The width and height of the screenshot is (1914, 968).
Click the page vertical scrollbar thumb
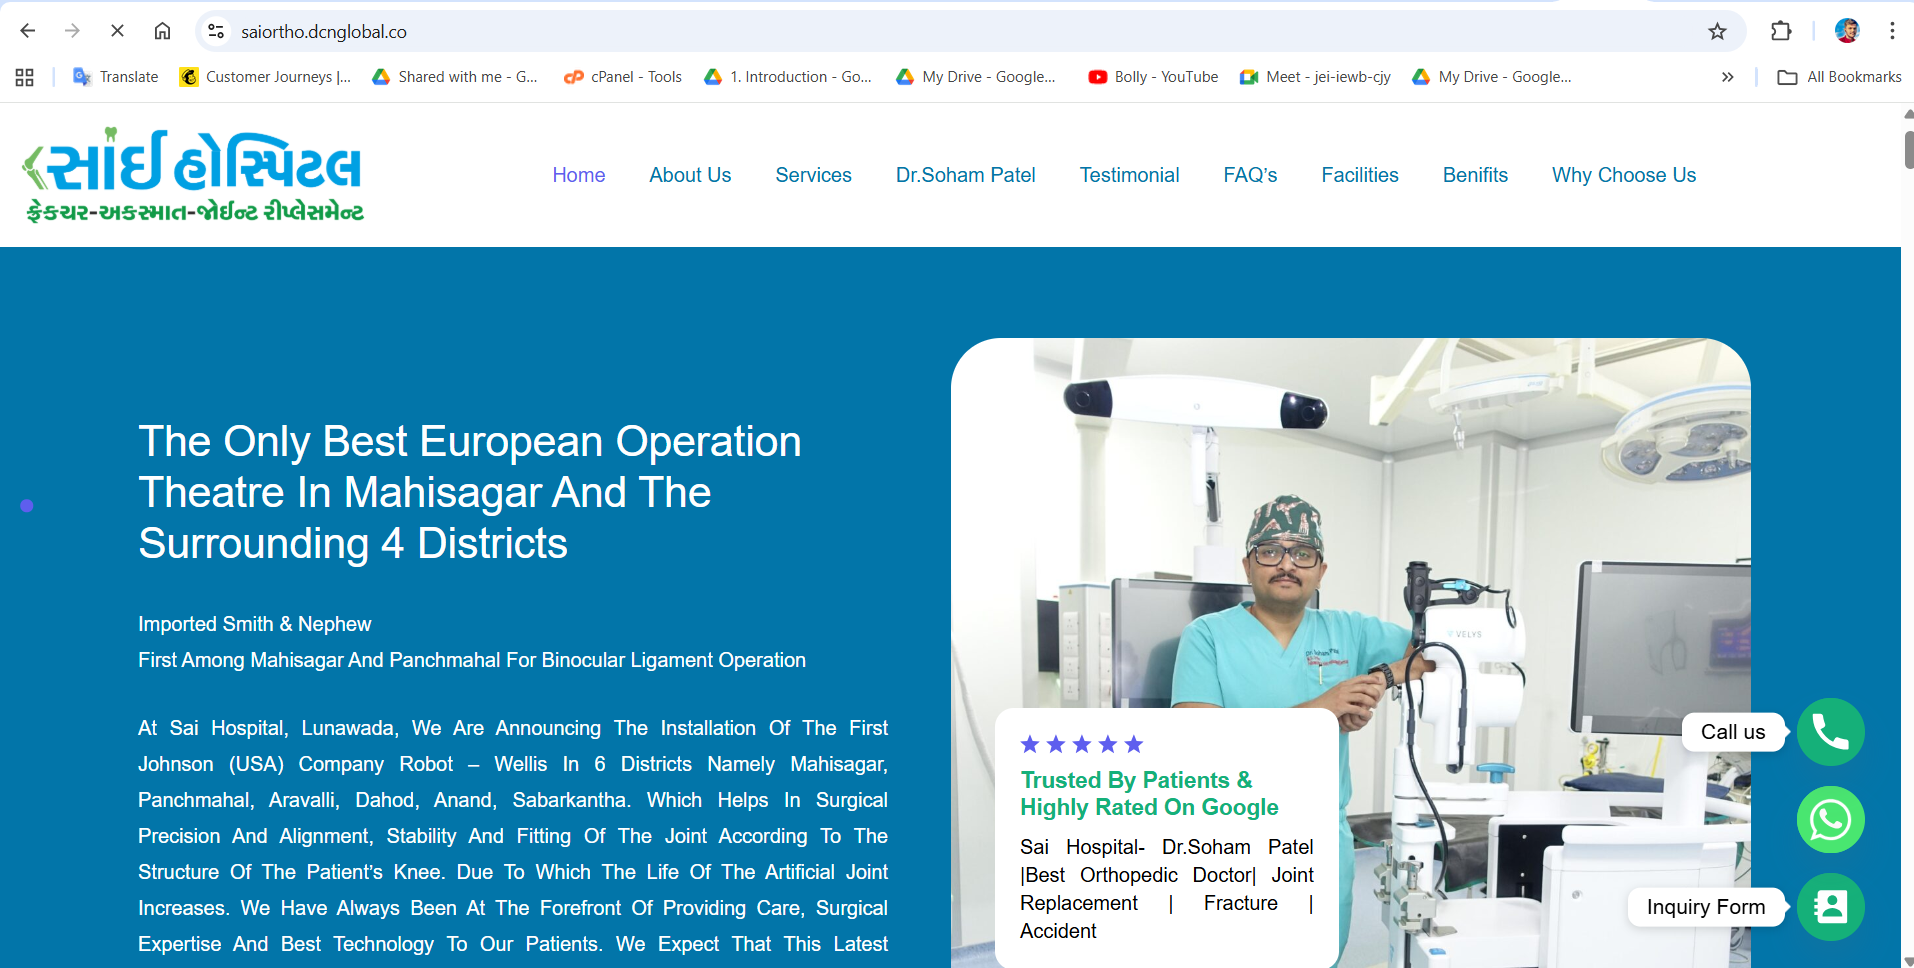(x=1908, y=150)
